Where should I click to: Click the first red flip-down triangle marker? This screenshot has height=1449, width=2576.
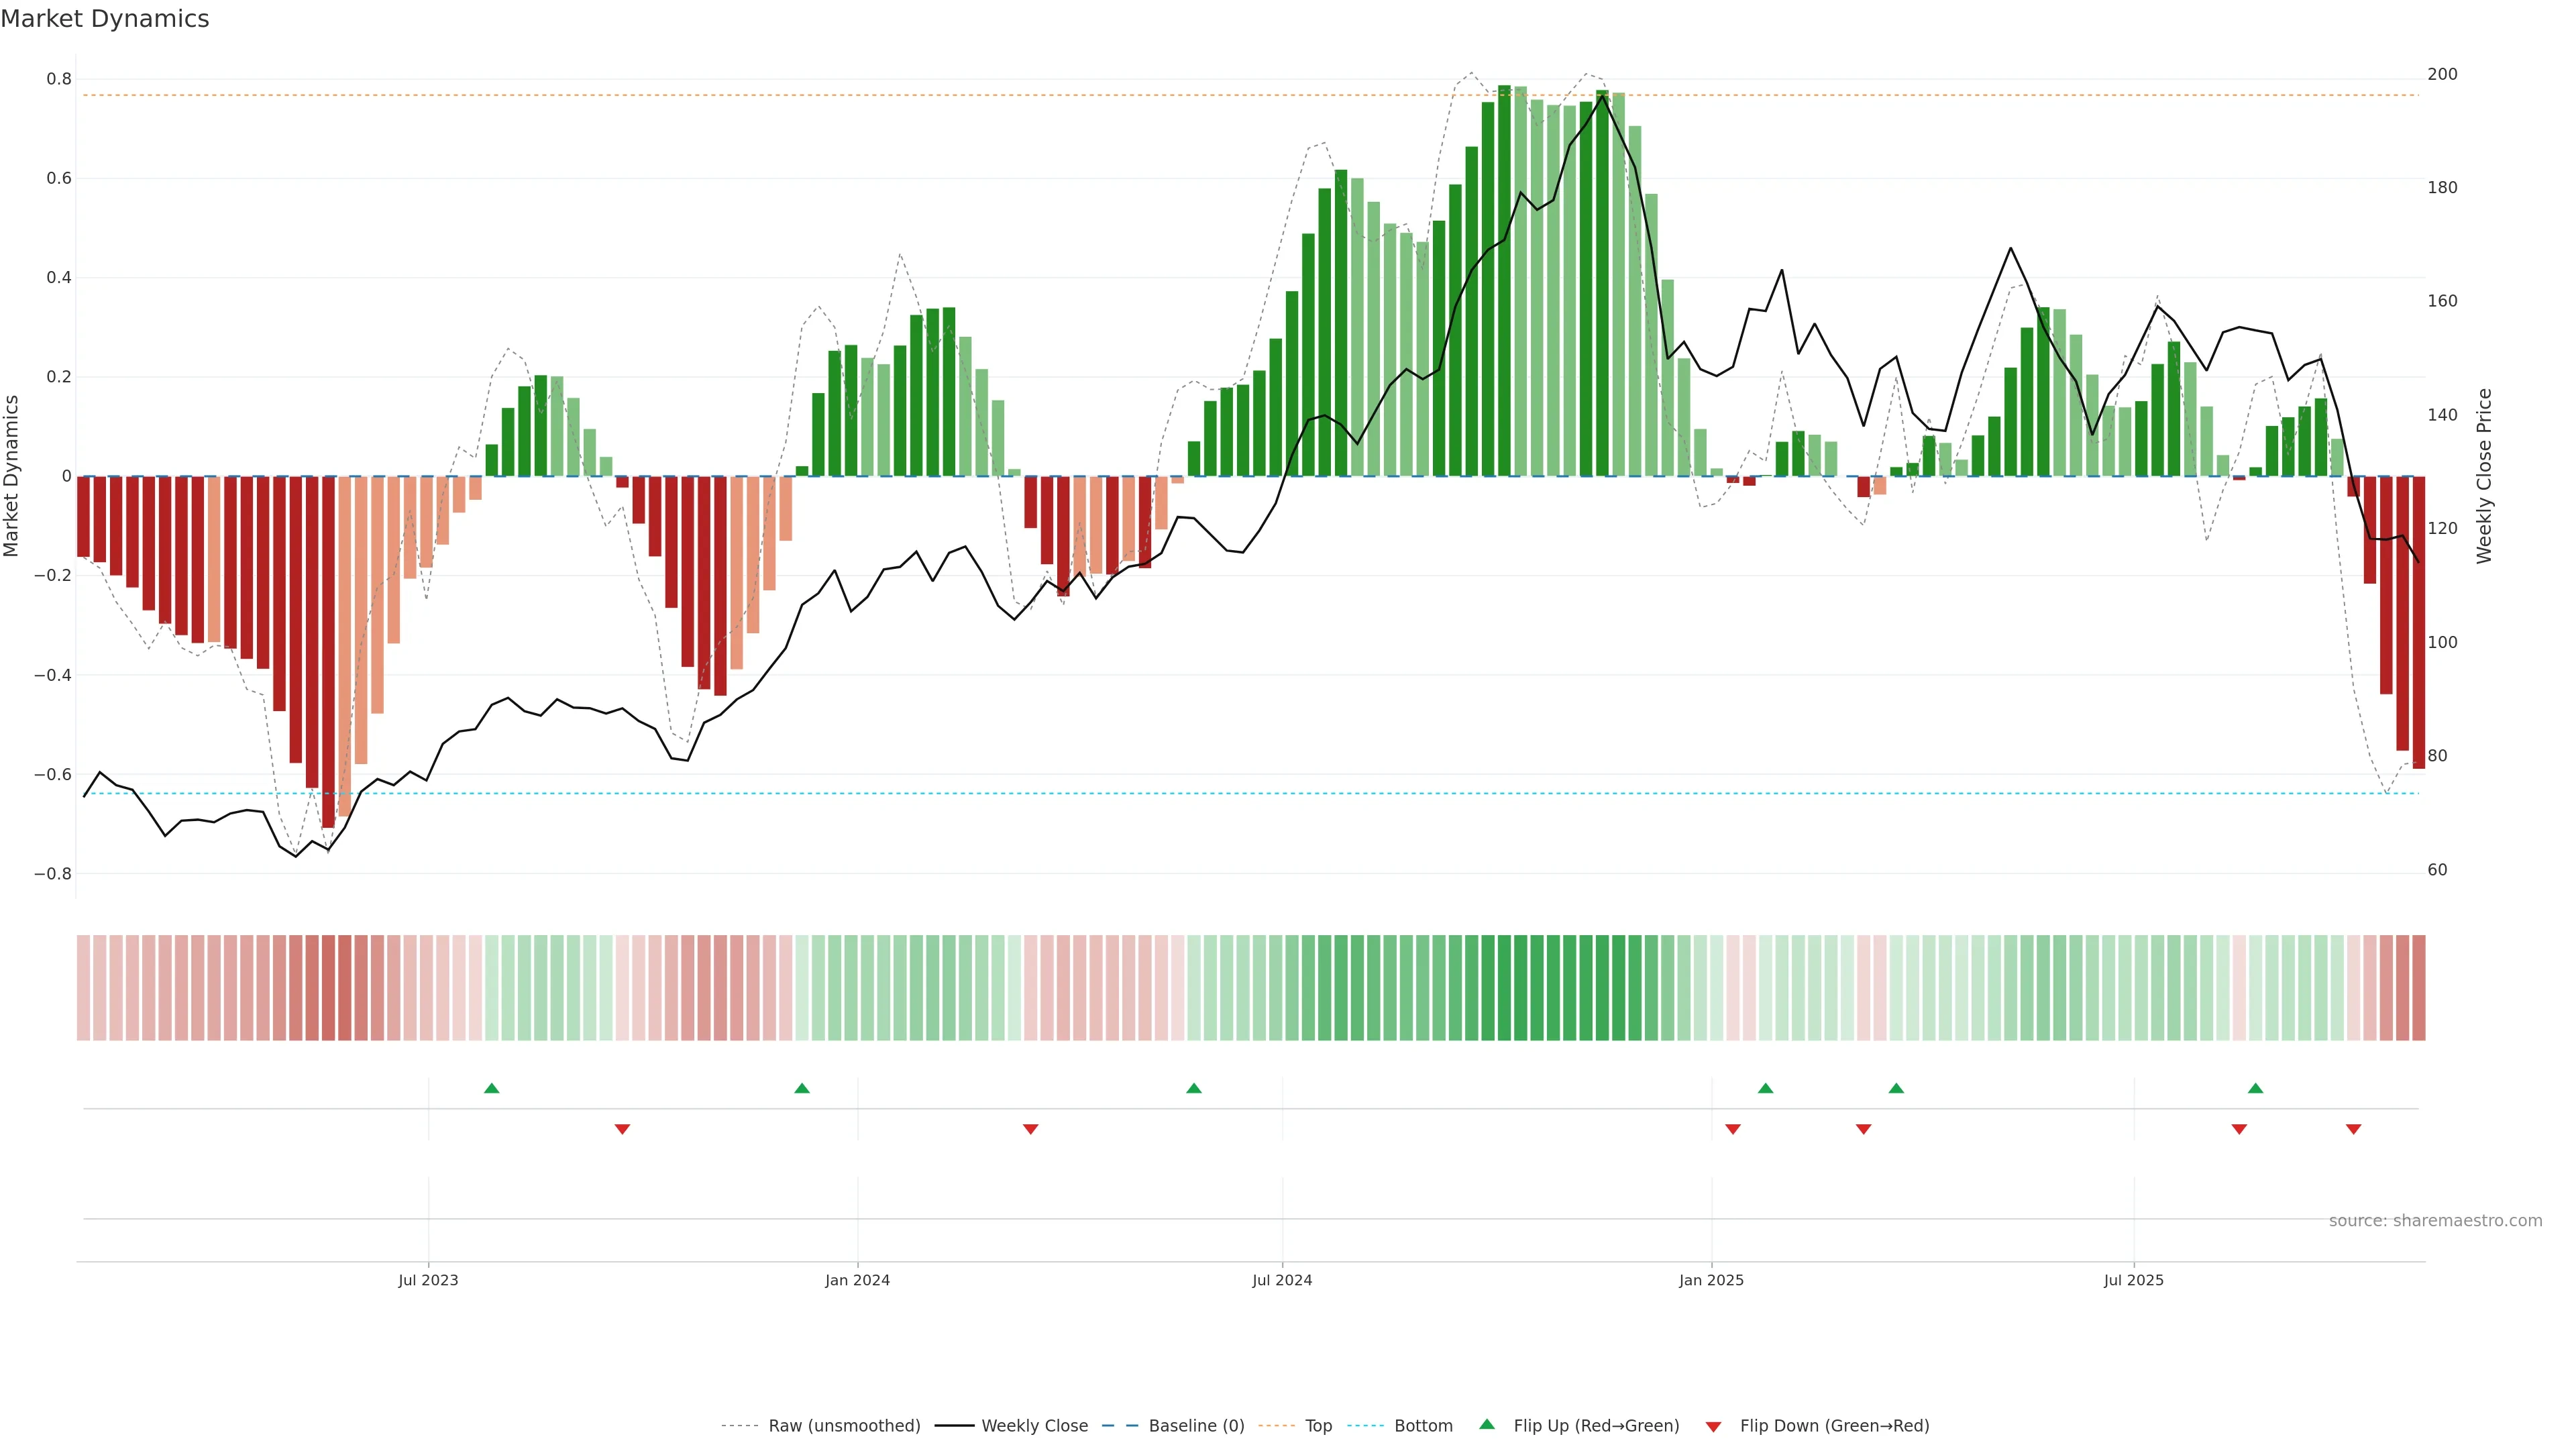pos(622,1129)
